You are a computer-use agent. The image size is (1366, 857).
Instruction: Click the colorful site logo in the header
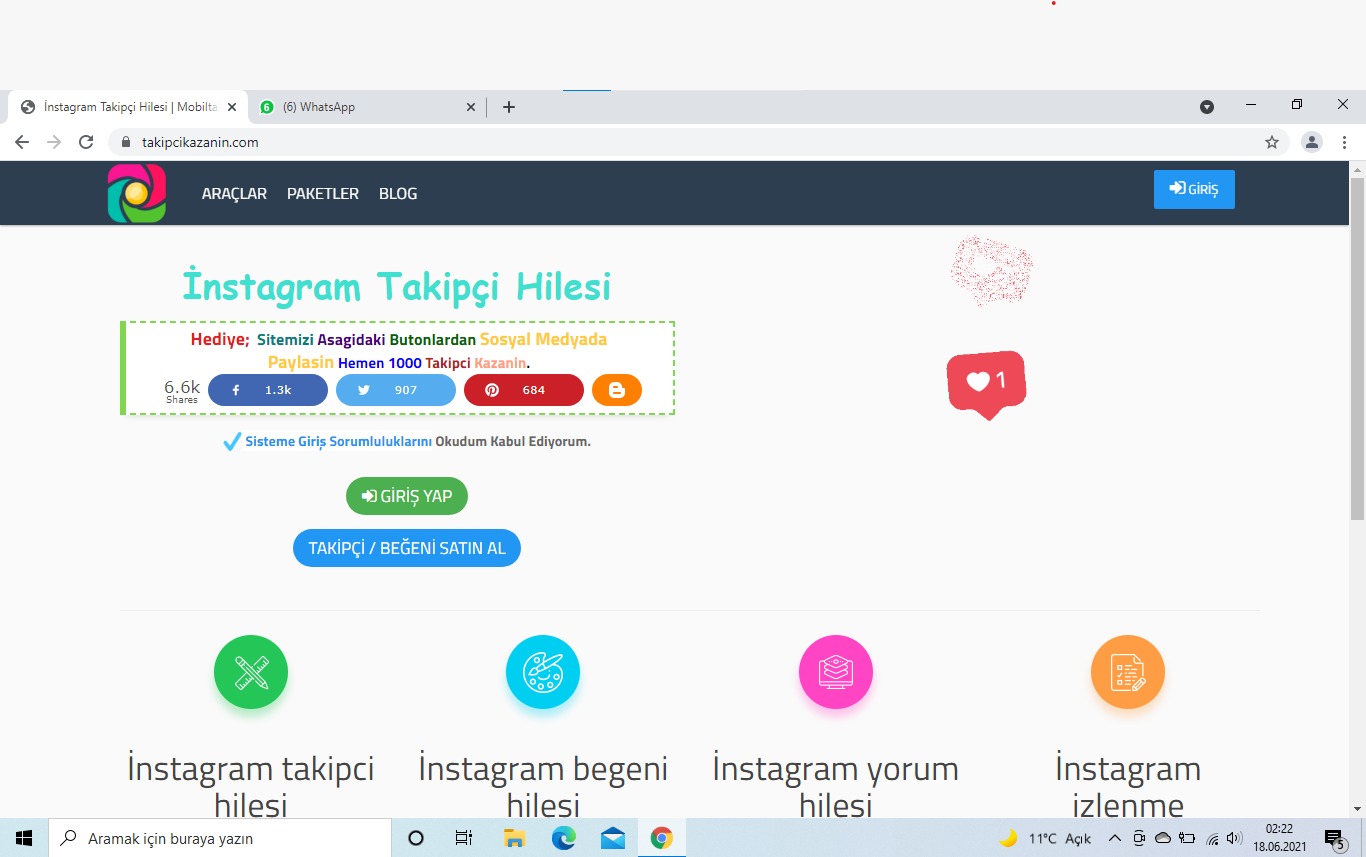click(137, 193)
